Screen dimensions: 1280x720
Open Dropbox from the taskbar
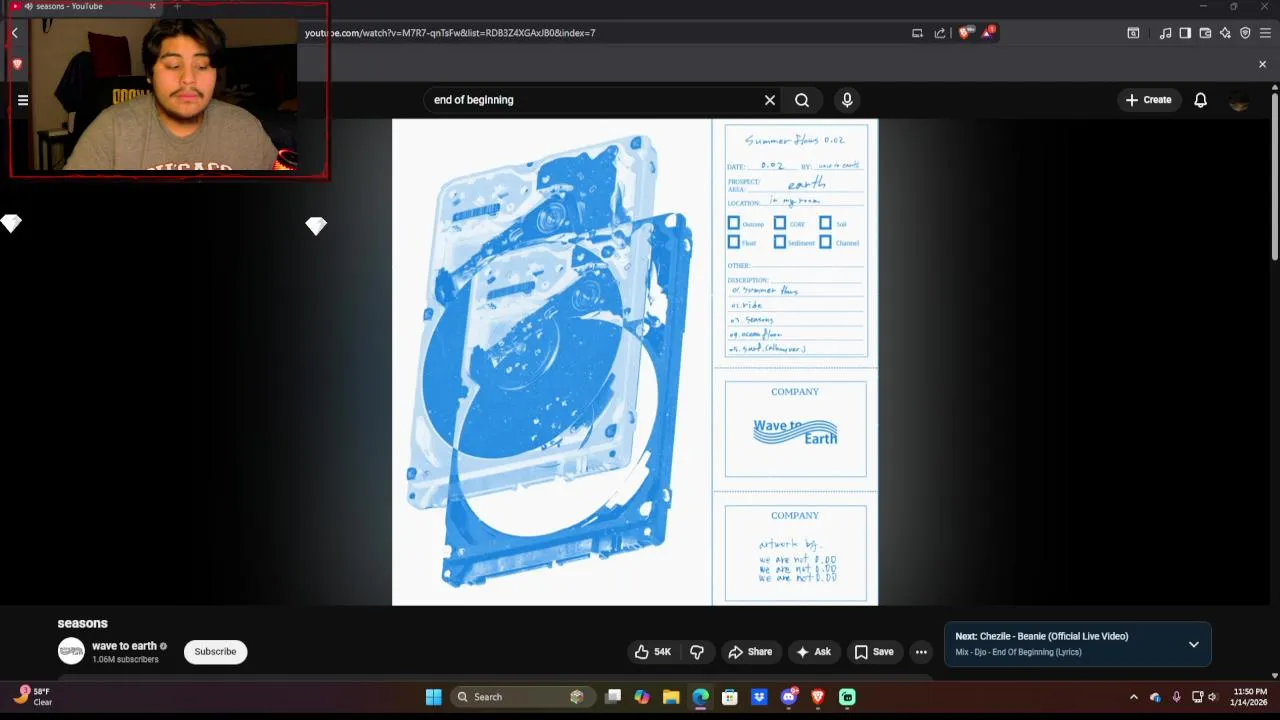[759, 697]
